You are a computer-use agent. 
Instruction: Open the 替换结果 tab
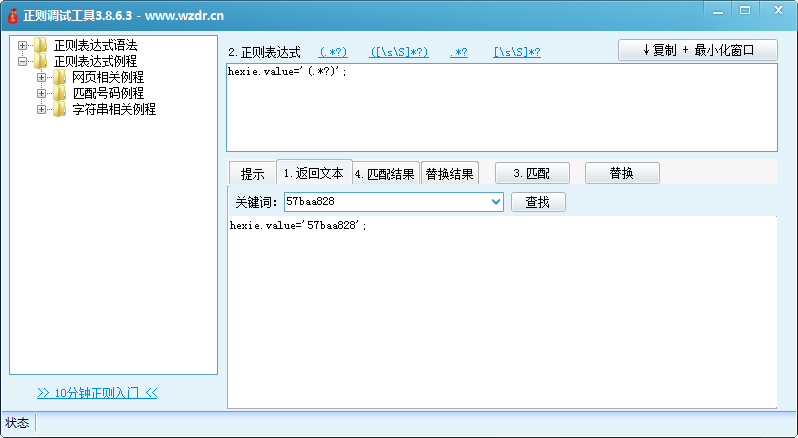449,173
